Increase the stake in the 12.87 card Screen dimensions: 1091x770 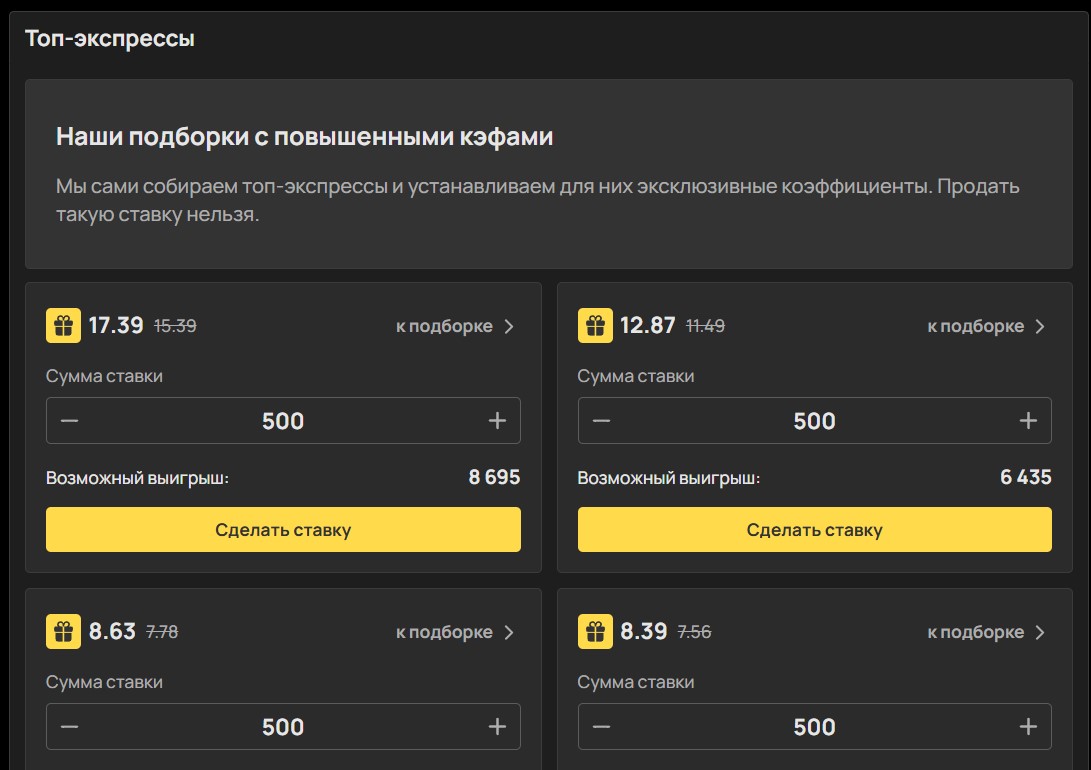click(1028, 421)
